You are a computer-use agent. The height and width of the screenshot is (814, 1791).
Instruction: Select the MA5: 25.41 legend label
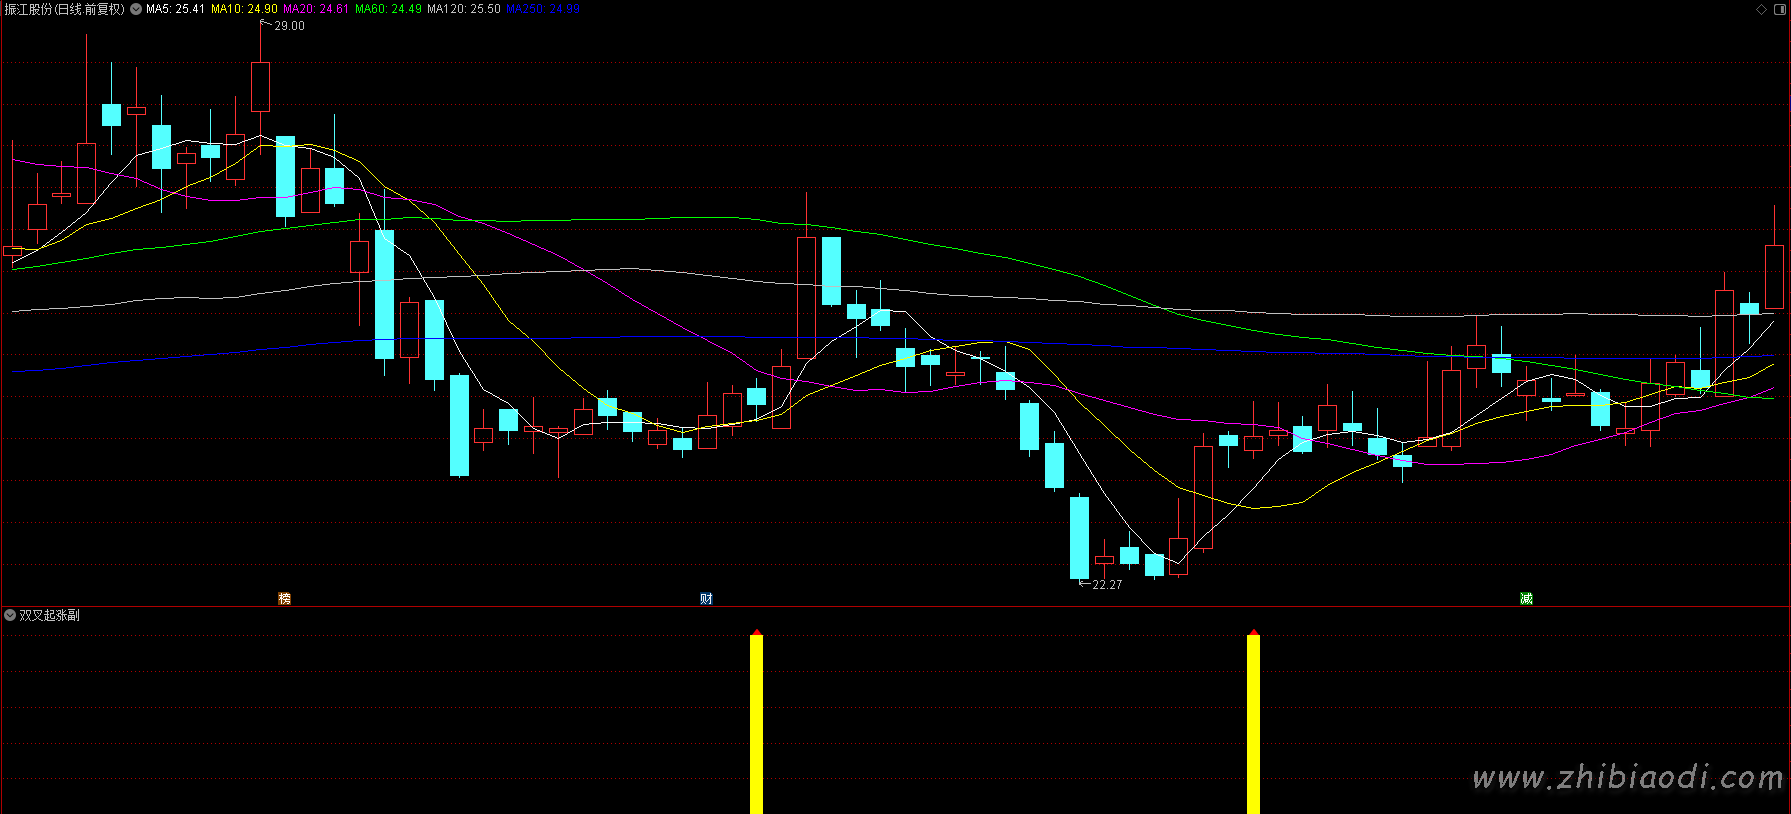(x=175, y=9)
